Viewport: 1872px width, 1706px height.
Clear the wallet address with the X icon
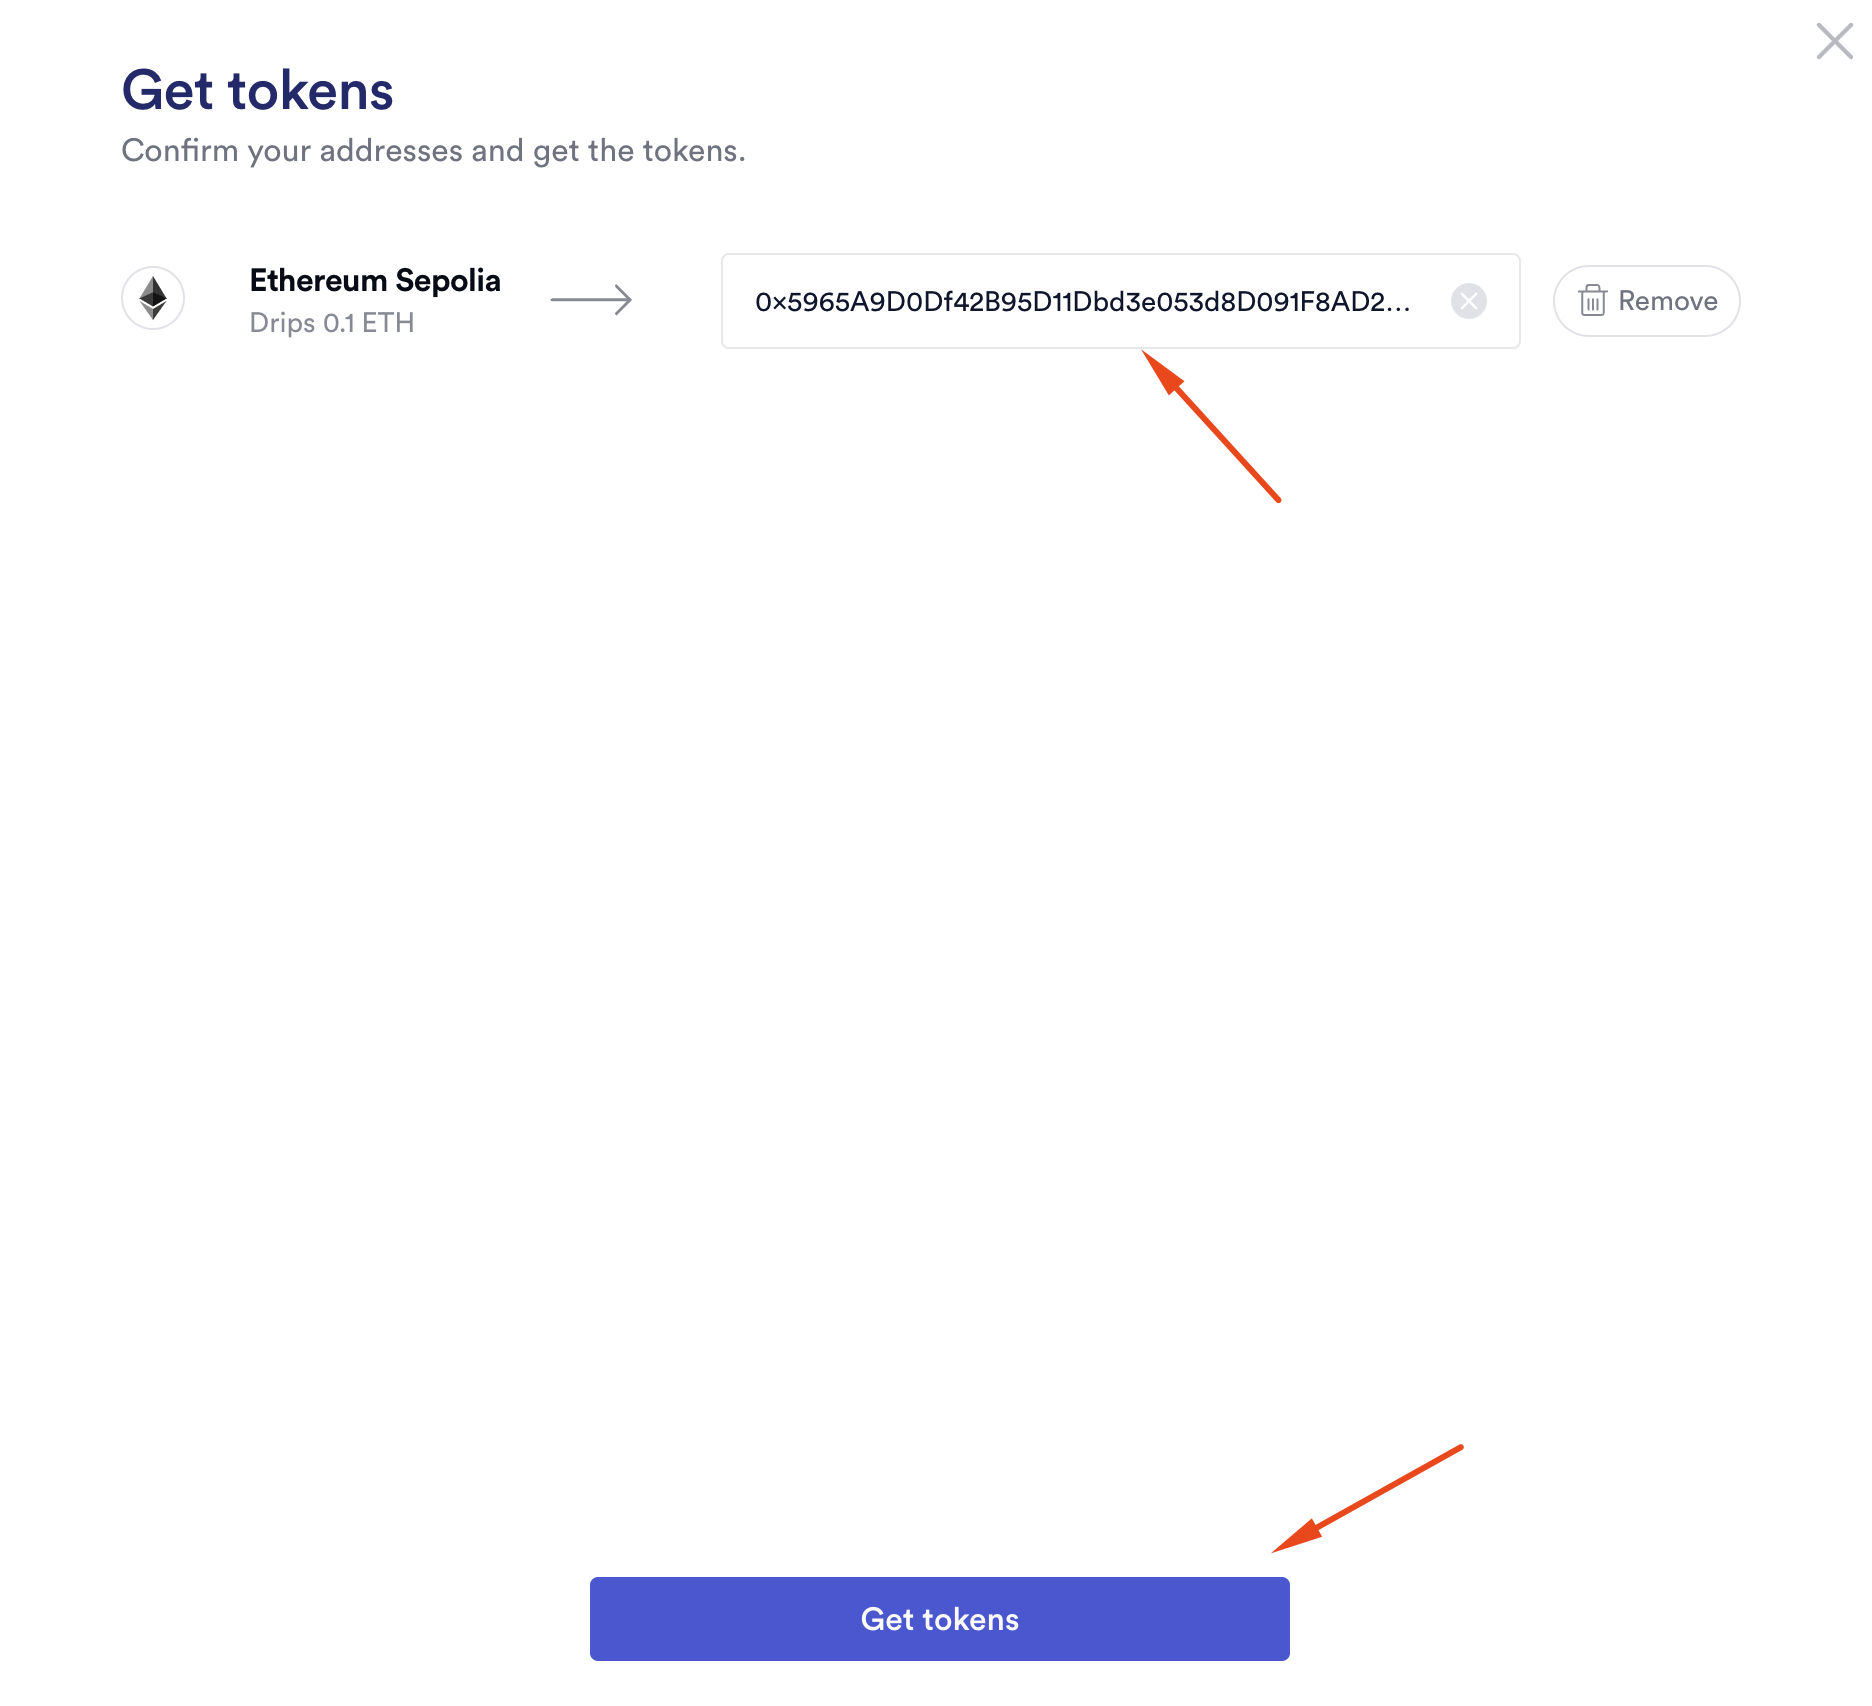click(x=1468, y=301)
